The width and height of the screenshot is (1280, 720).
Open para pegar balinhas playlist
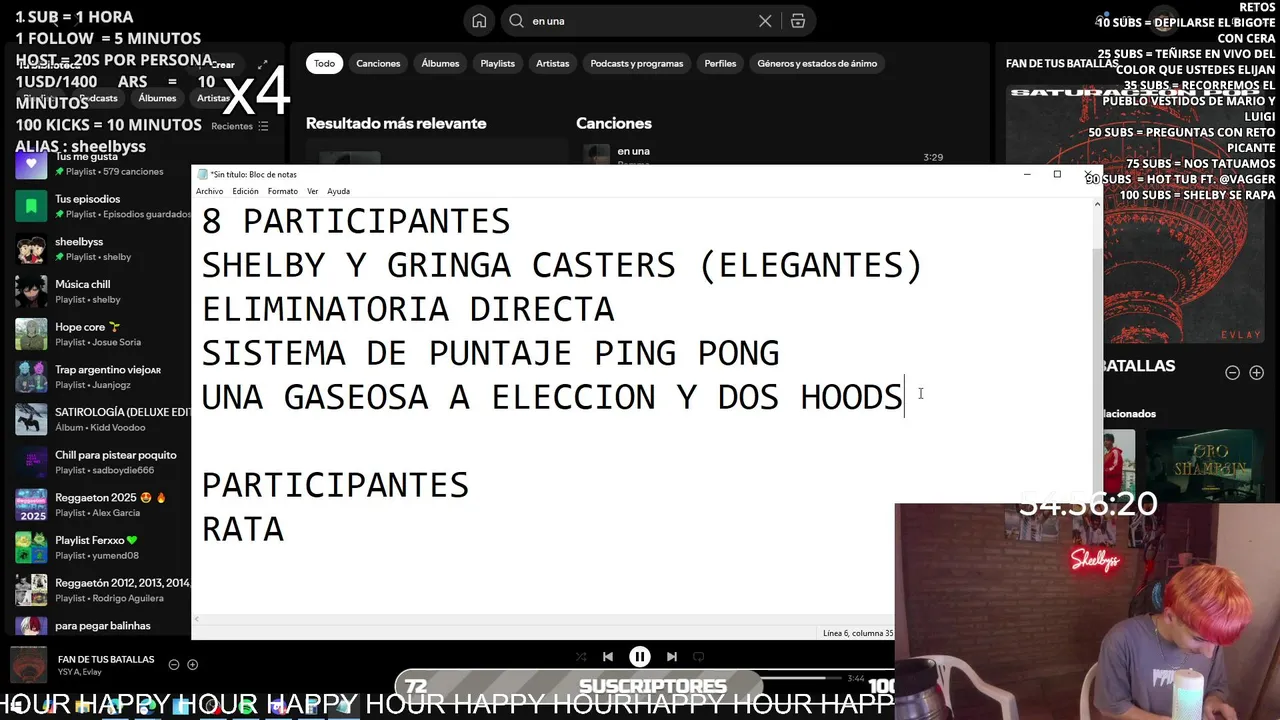(x=100, y=626)
